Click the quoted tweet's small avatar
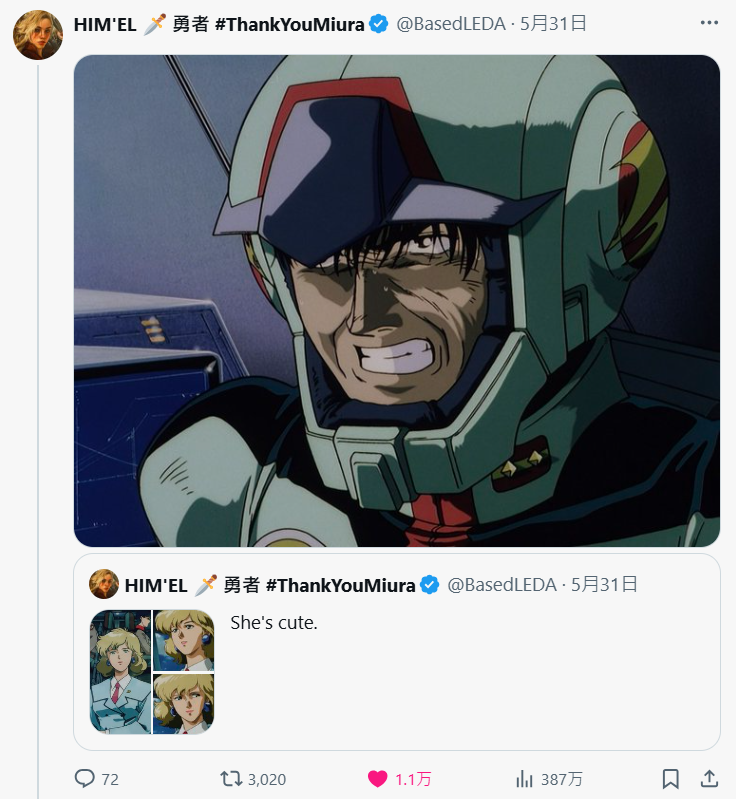Image resolution: width=736 pixels, height=799 pixels. coord(104,584)
